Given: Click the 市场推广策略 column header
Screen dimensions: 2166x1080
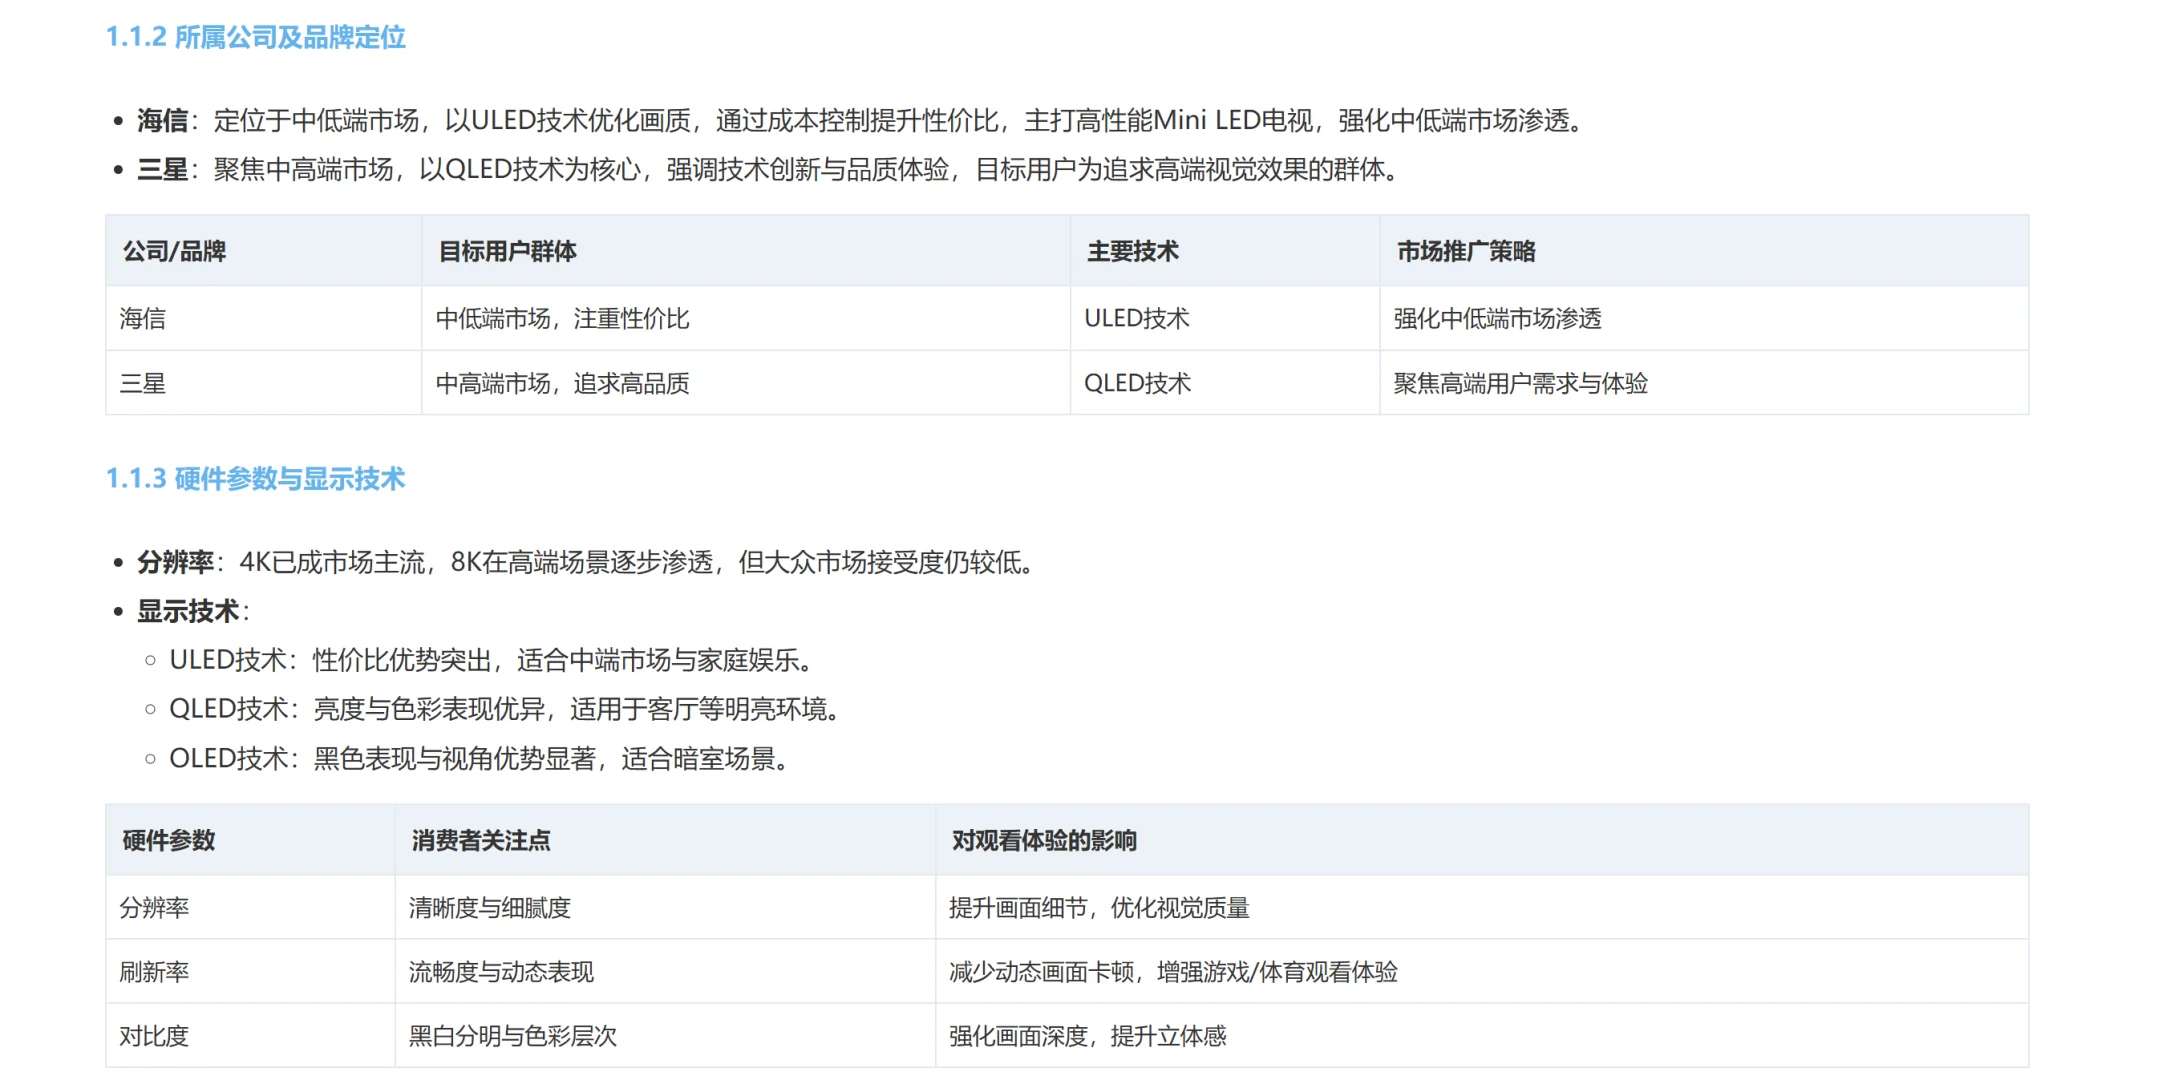Looking at the screenshot, I should (1466, 251).
